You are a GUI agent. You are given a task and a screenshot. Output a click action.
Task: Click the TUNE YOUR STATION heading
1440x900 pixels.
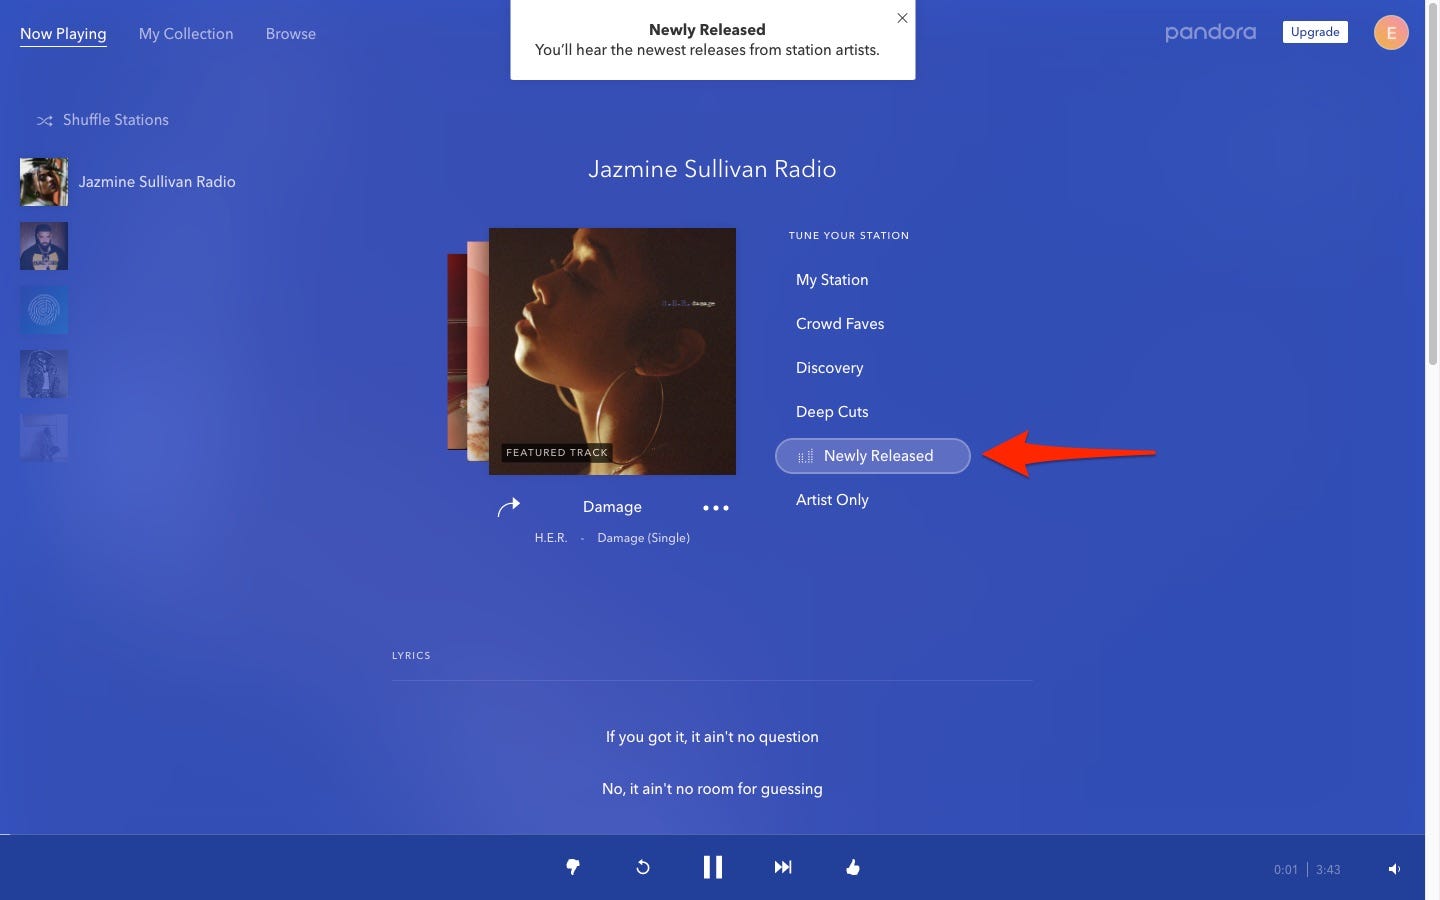849,236
